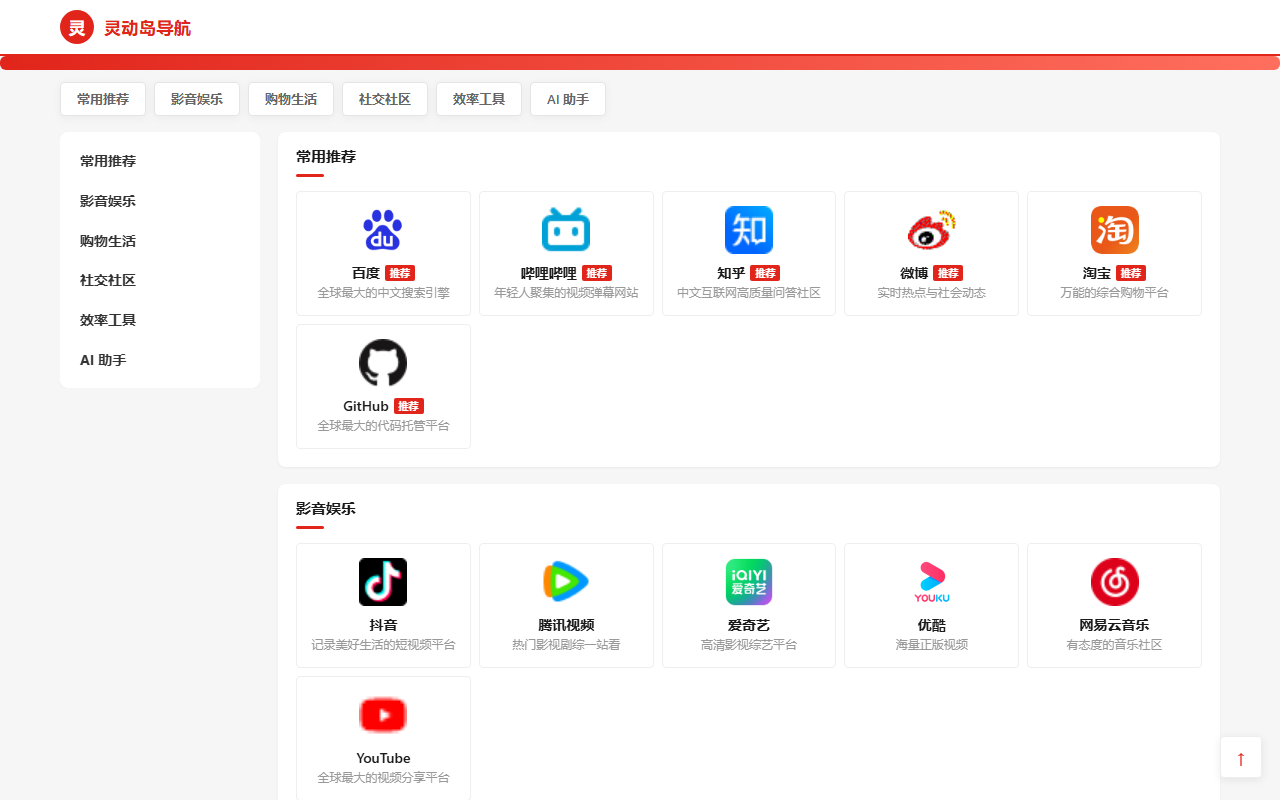Image resolution: width=1280 pixels, height=800 pixels.
Task: Open the 微博 eye logo icon
Action: pyautogui.click(x=932, y=230)
